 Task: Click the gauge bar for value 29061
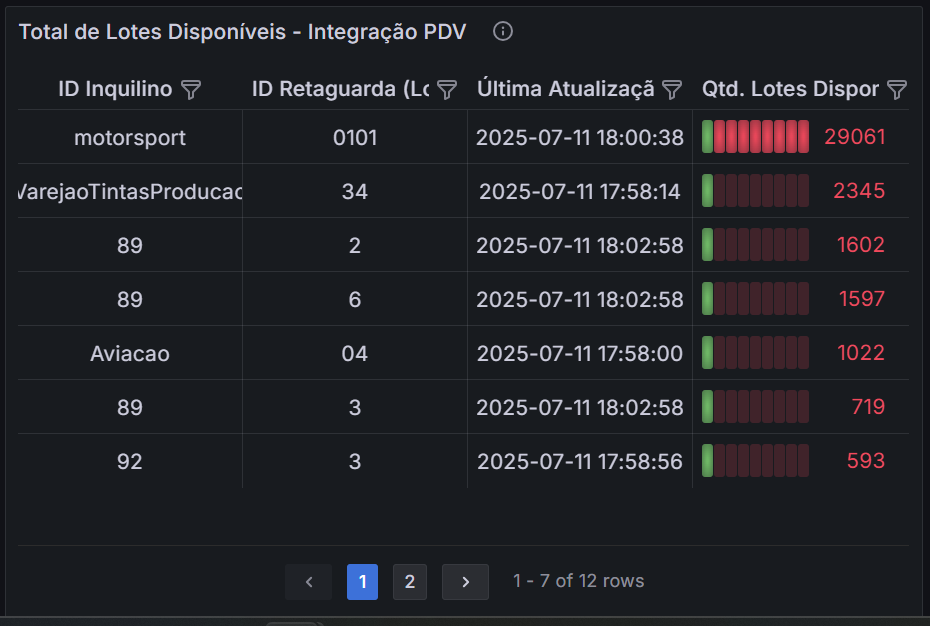[x=756, y=137]
